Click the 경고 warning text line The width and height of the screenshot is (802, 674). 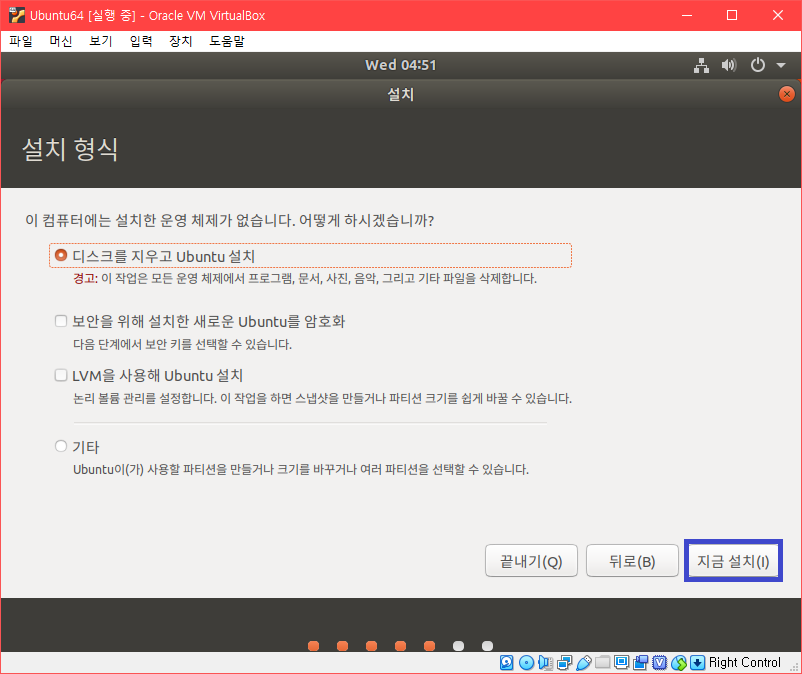click(x=305, y=279)
